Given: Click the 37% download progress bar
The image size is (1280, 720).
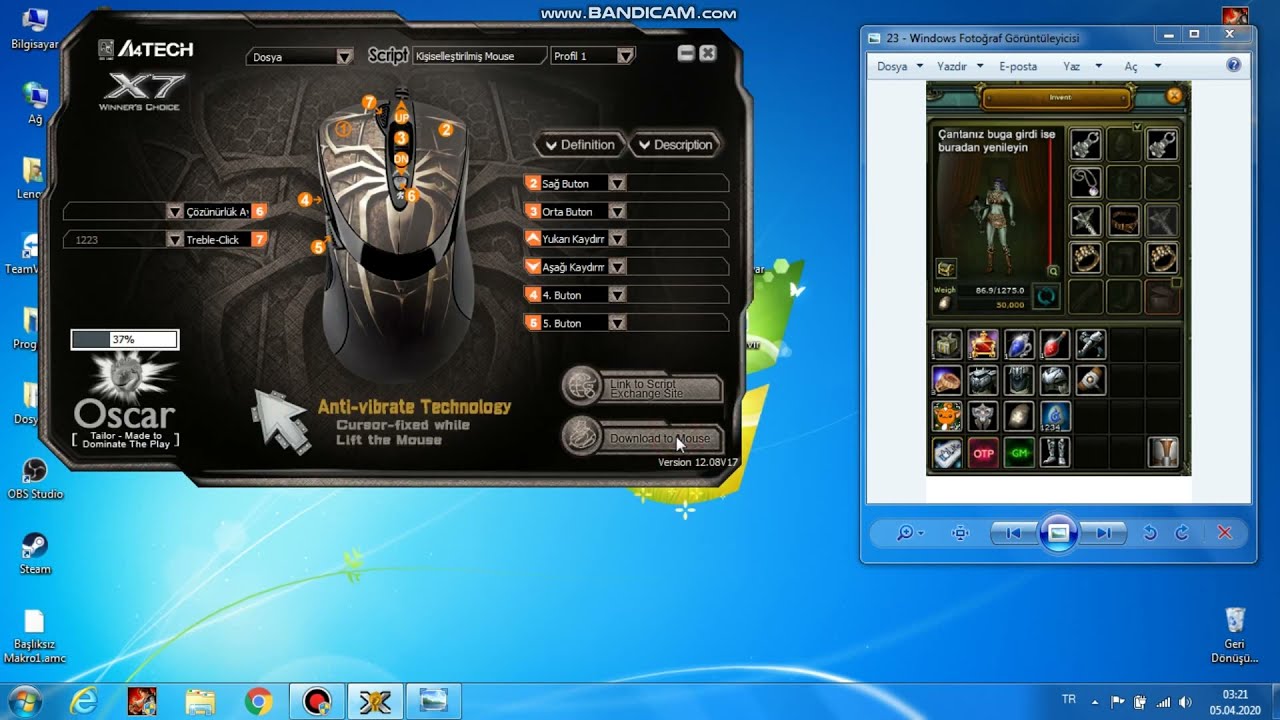Looking at the screenshot, I should pos(124,340).
